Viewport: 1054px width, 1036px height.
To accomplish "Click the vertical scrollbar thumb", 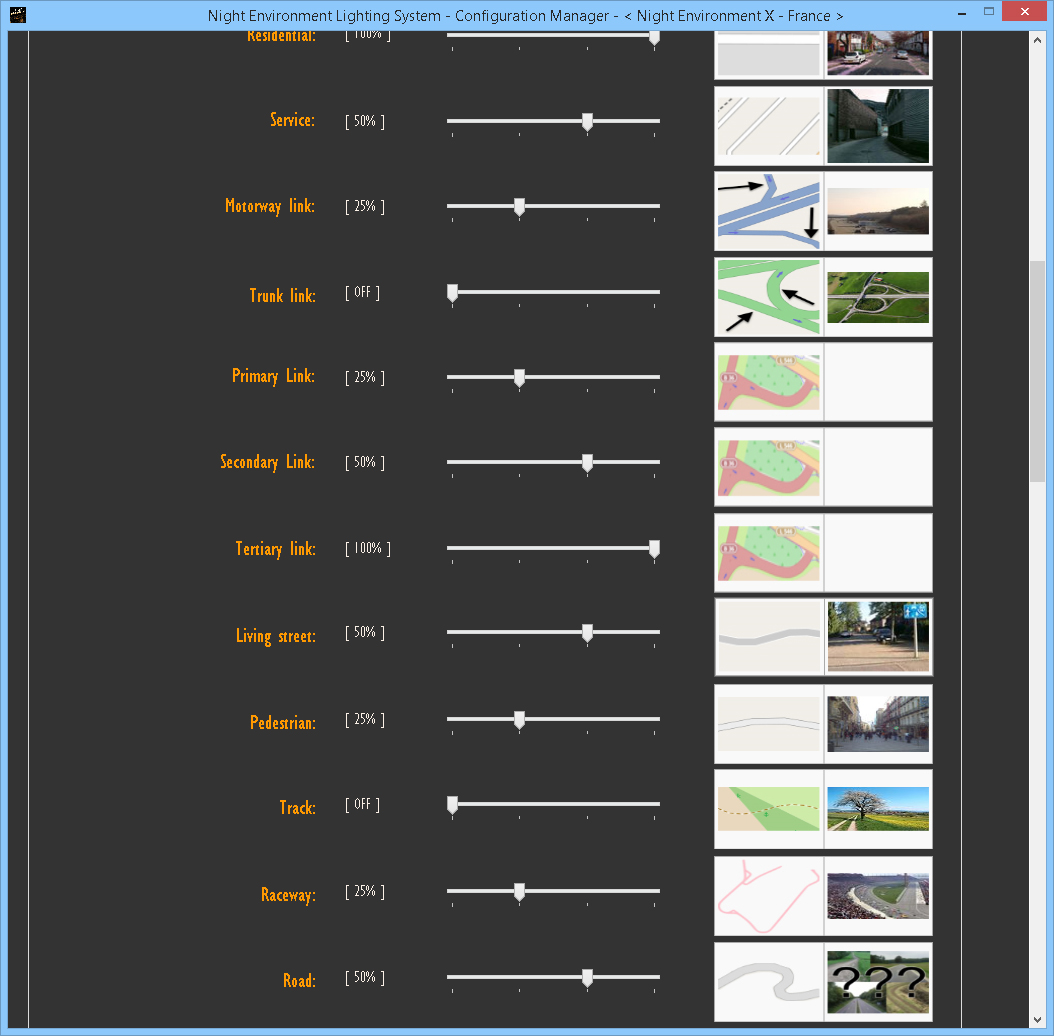I will click(x=1038, y=371).
